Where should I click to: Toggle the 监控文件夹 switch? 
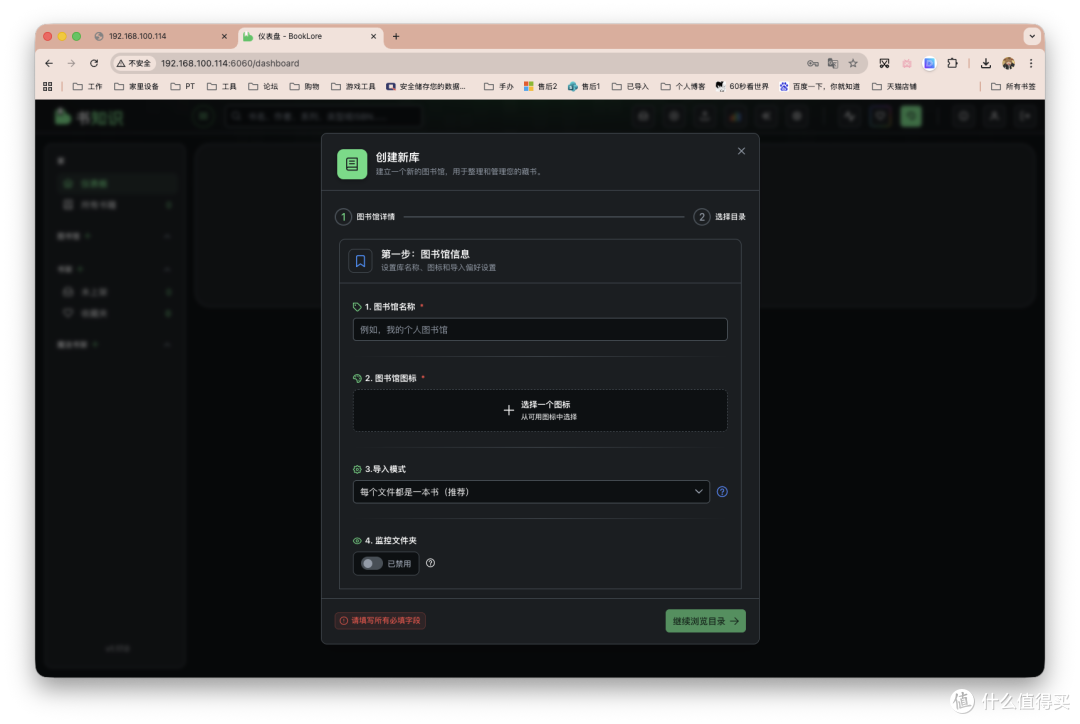[x=372, y=563]
